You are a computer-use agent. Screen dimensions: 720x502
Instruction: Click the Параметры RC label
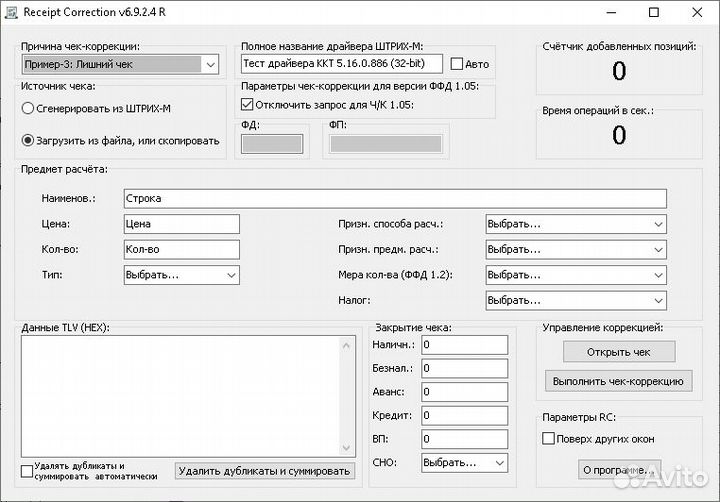579,417
